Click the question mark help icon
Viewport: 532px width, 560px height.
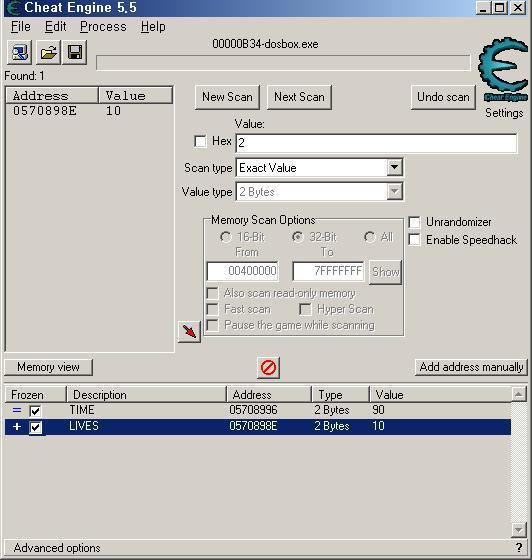point(518,547)
